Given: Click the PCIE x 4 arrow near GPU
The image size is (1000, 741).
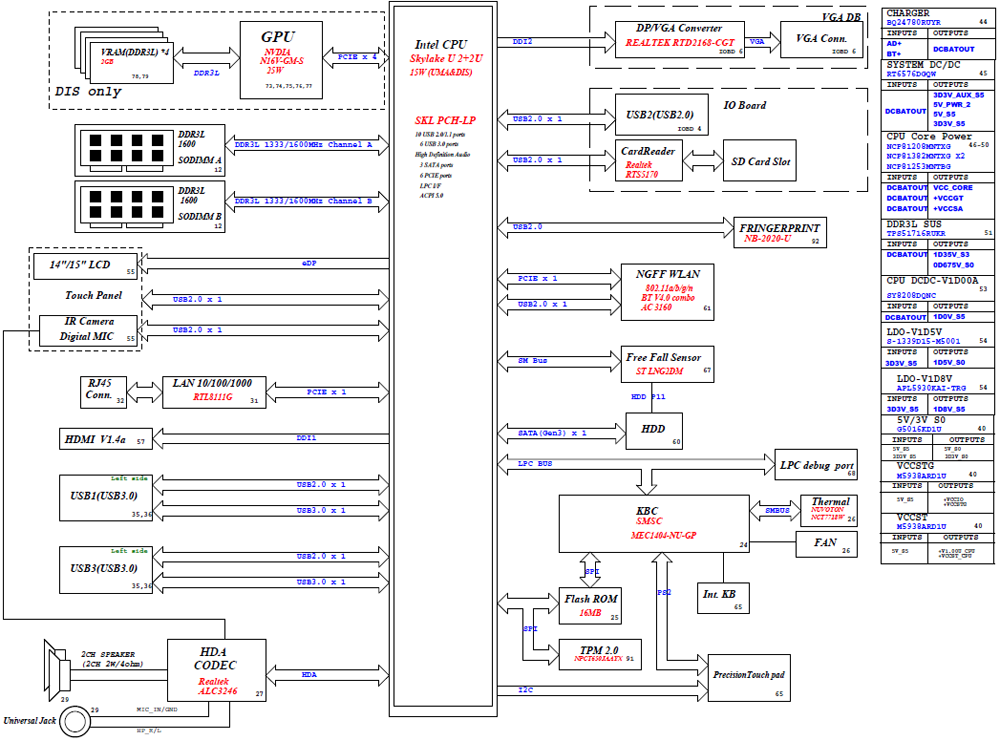Looking at the screenshot, I should tap(356, 57).
